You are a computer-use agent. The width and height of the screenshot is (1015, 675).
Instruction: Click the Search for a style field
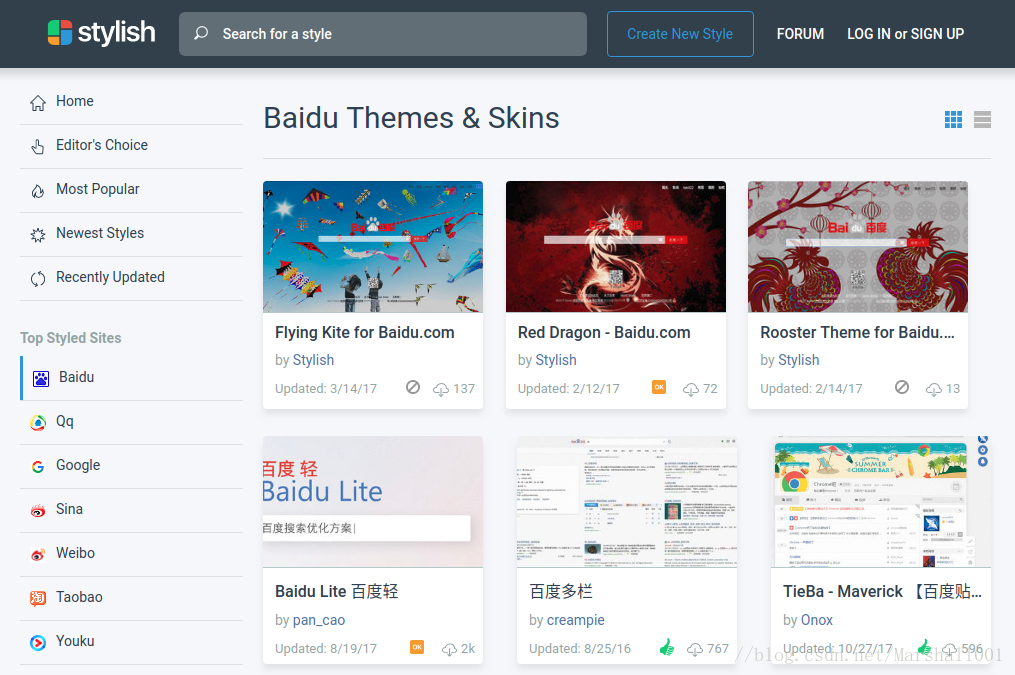[383, 34]
